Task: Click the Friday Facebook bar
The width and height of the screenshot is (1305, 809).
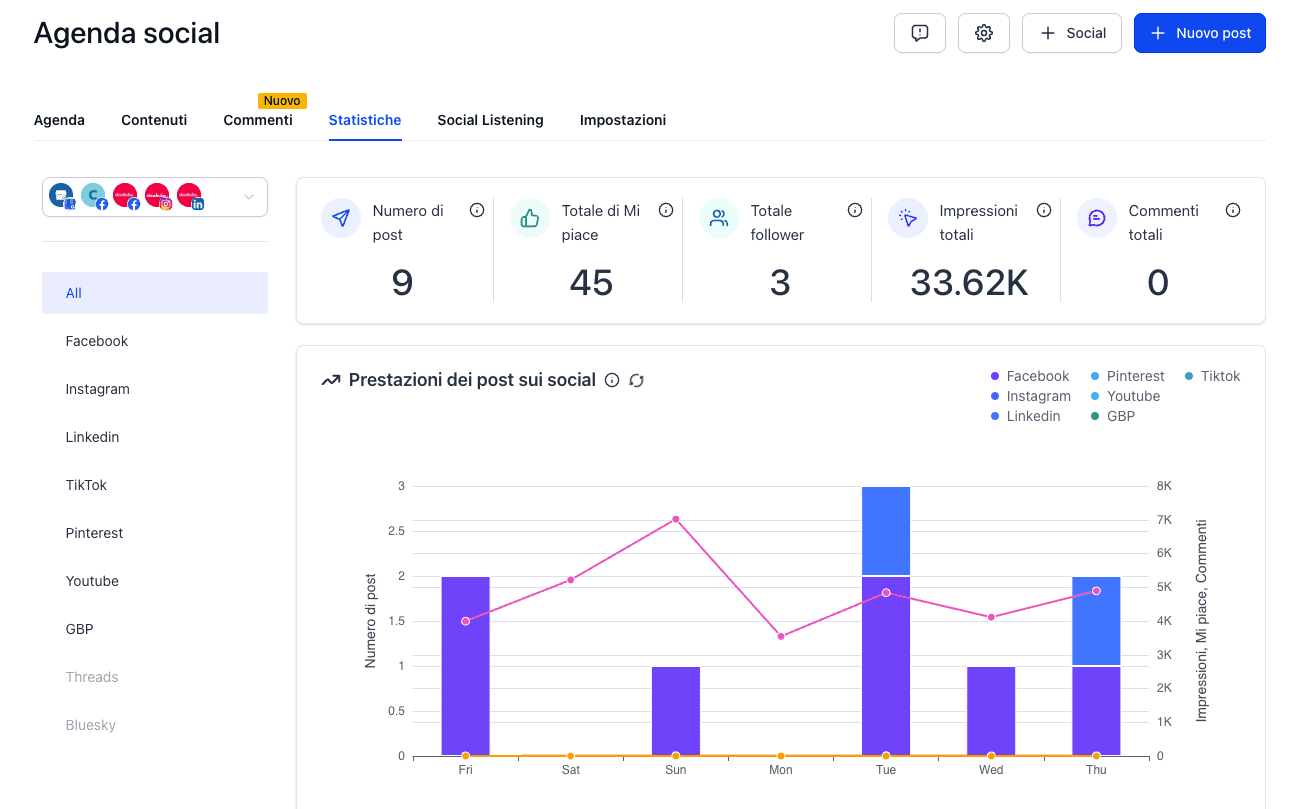Action: click(465, 666)
